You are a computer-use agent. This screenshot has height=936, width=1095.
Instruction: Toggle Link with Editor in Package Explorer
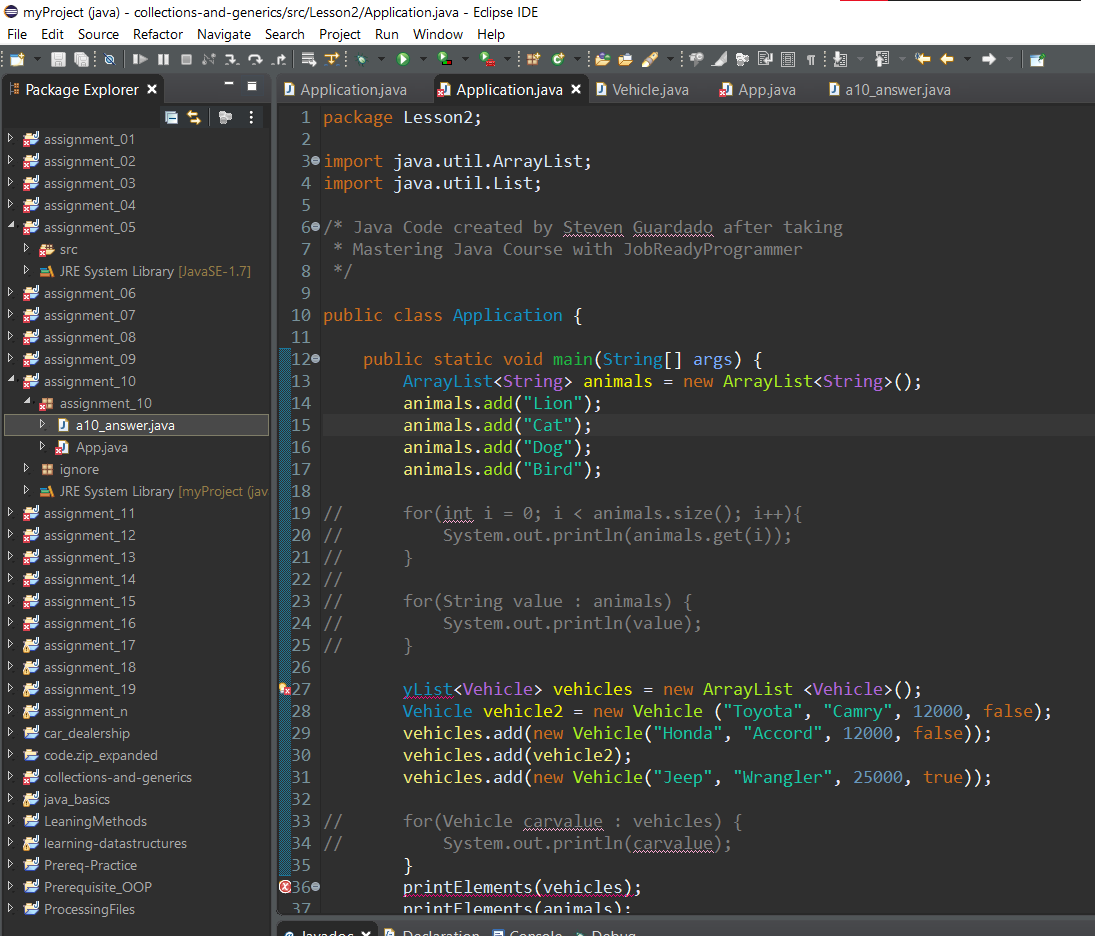tap(194, 118)
